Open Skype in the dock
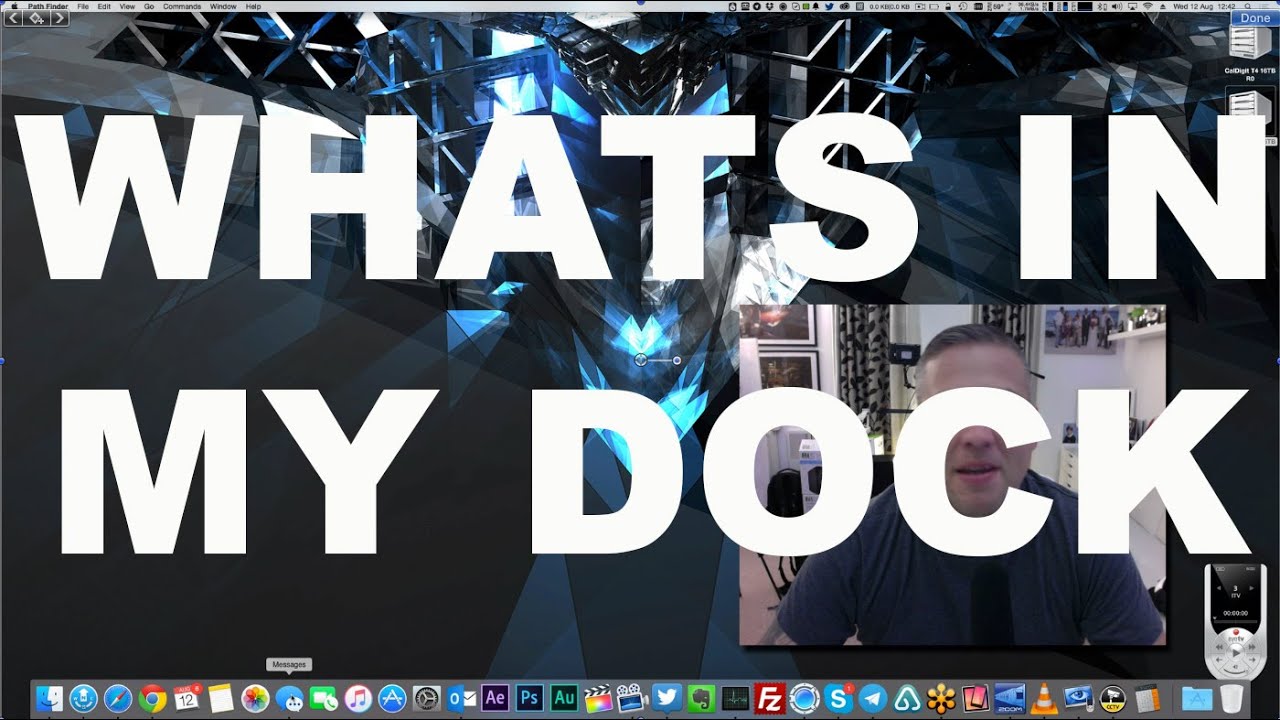 [839, 698]
